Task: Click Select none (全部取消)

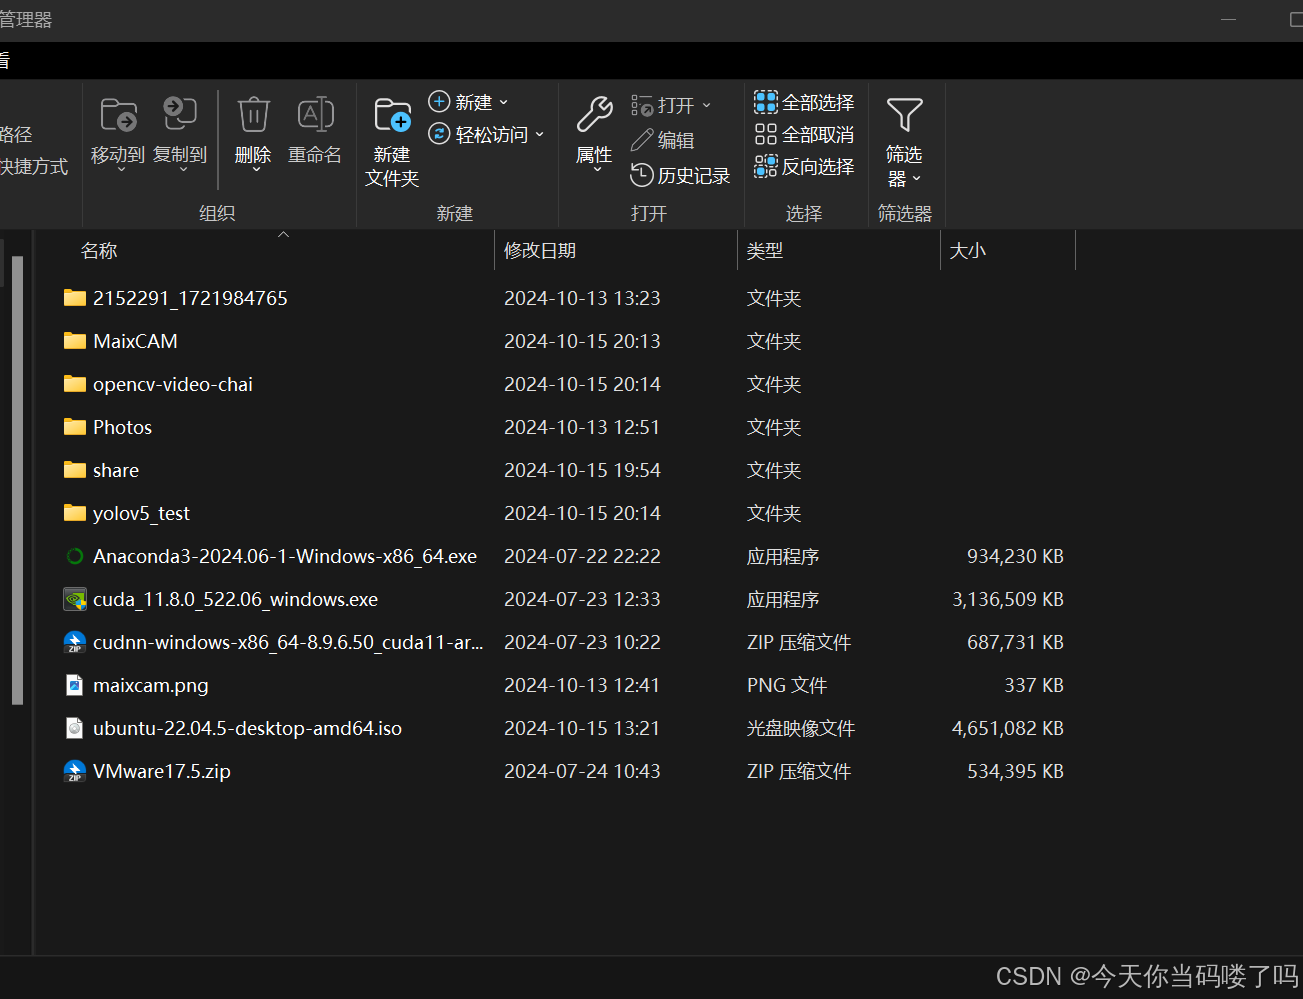Action: (x=804, y=134)
